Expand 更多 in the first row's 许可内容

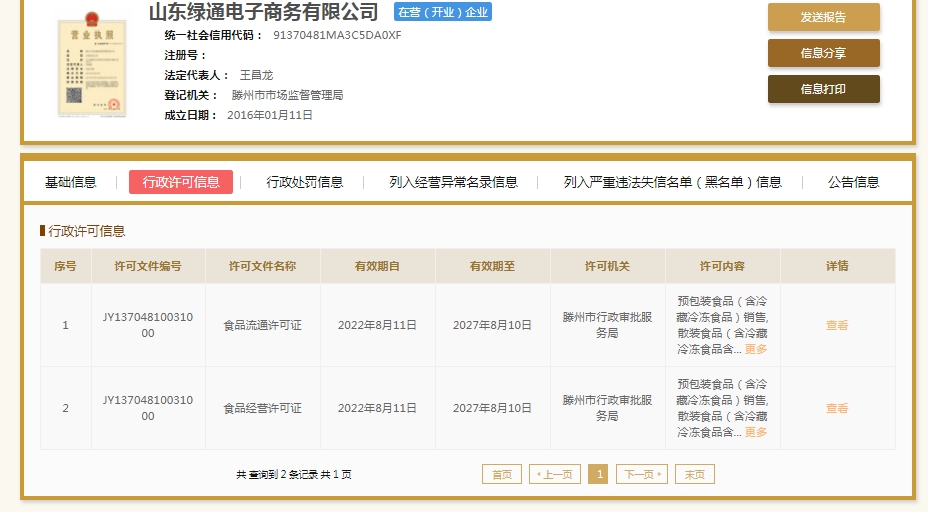756,349
